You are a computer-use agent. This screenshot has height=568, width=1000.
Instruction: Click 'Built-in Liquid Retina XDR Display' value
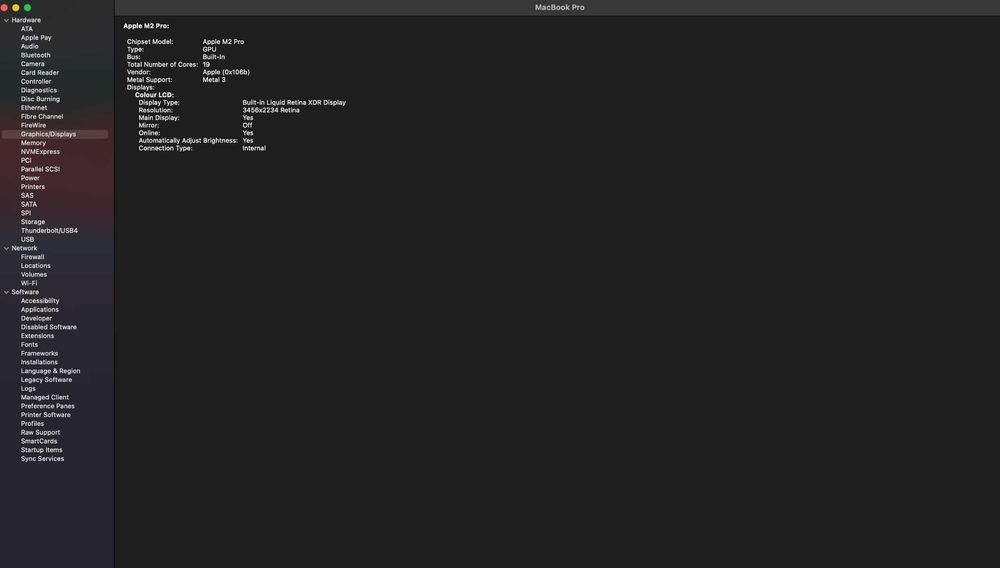294,103
